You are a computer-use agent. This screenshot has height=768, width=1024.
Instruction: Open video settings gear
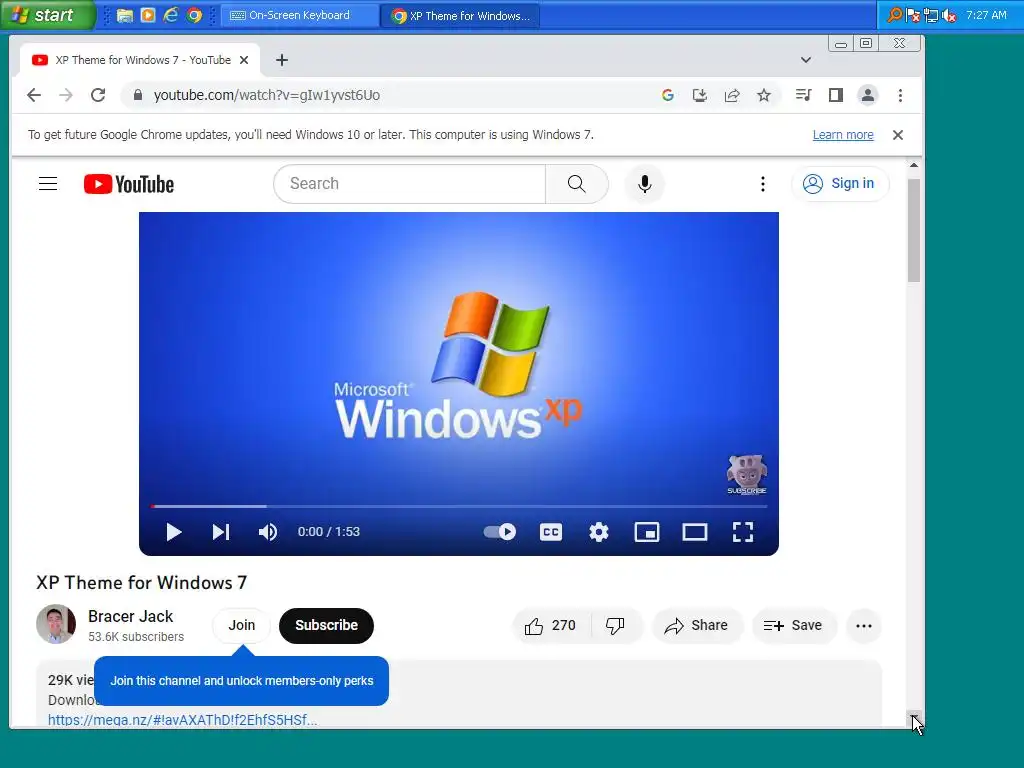click(599, 532)
